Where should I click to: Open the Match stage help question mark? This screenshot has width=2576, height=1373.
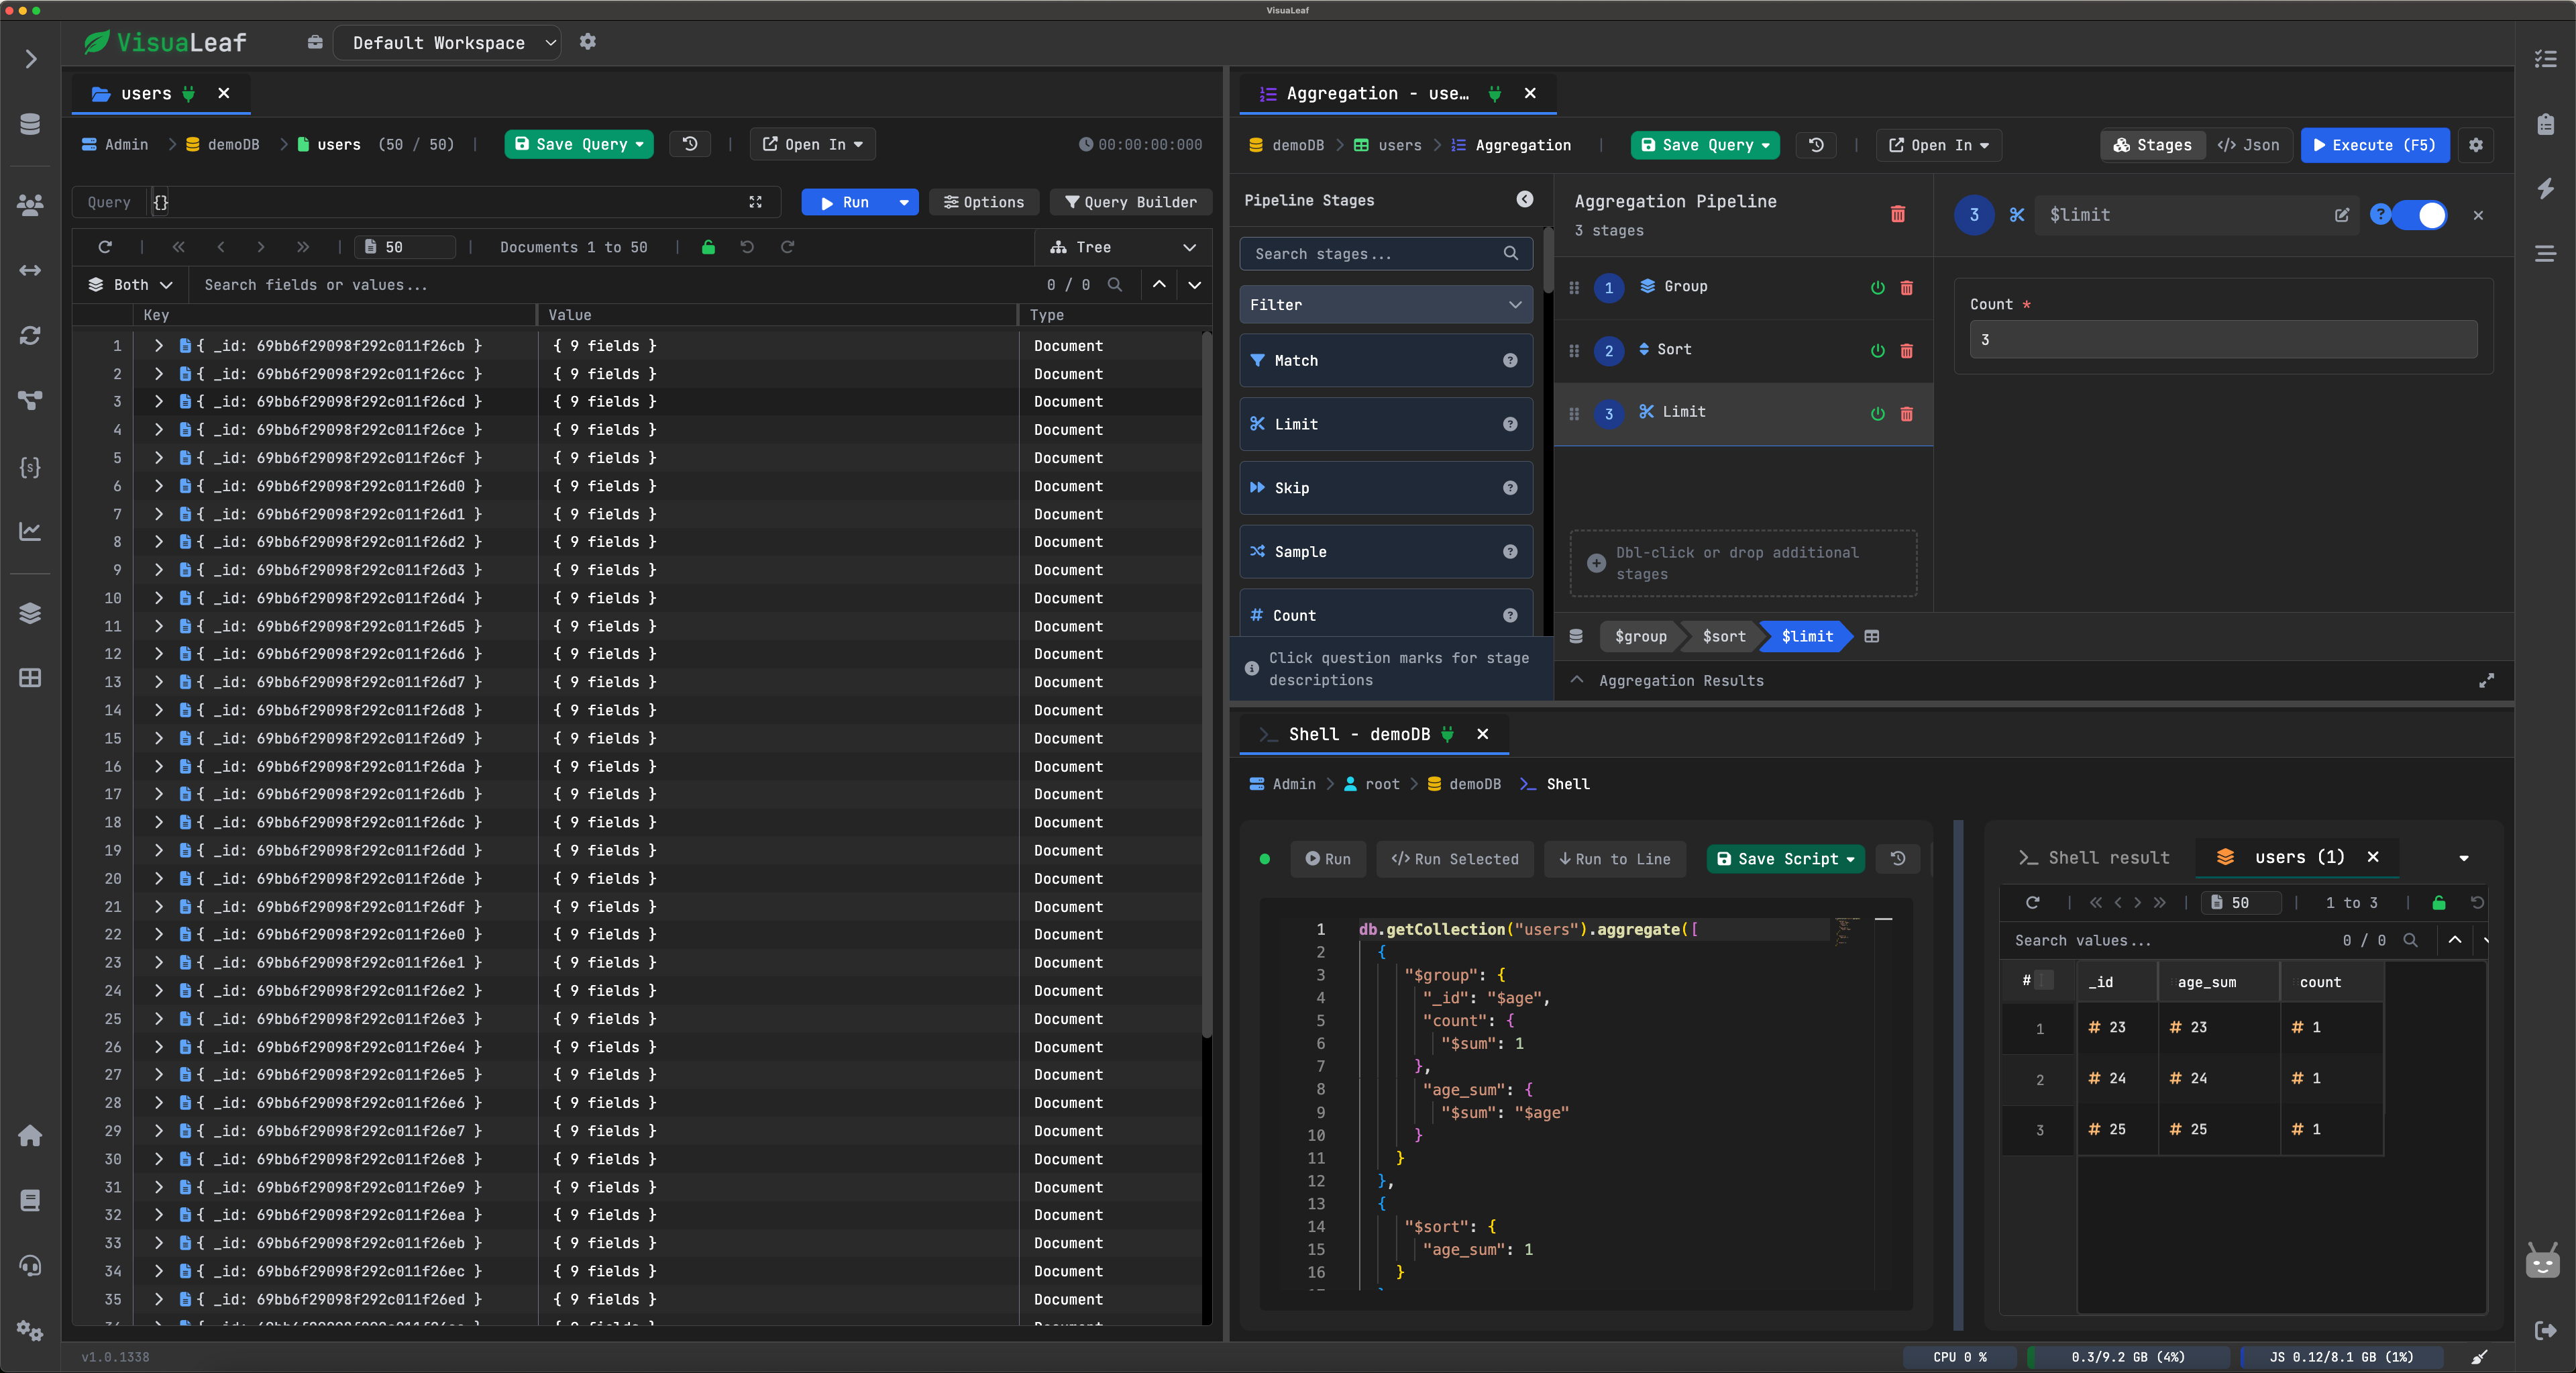1510,360
